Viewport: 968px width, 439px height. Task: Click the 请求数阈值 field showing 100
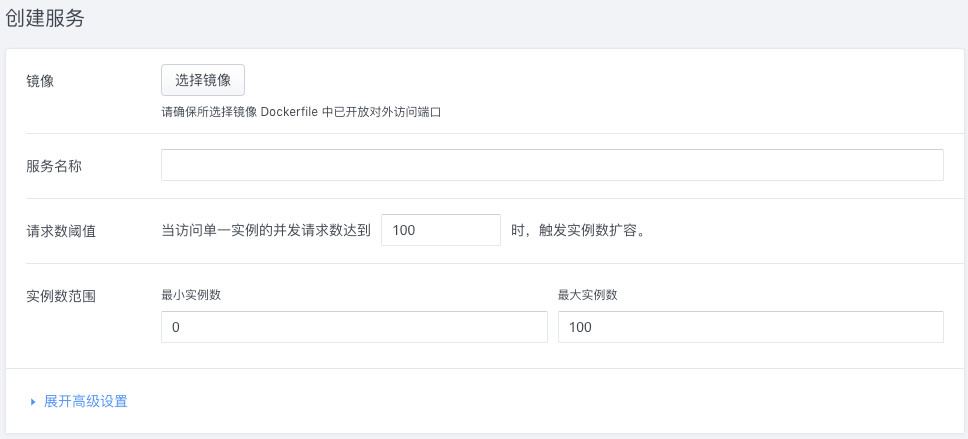(x=441, y=230)
